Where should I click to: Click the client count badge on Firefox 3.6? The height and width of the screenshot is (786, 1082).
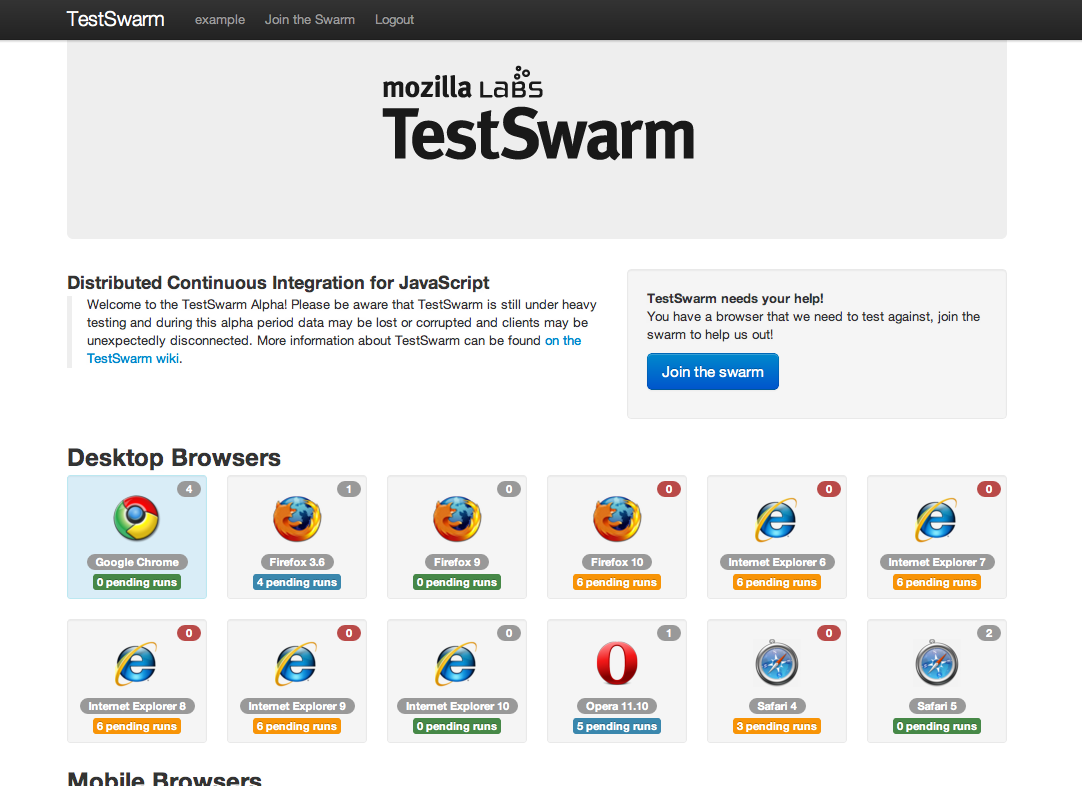point(349,489)
